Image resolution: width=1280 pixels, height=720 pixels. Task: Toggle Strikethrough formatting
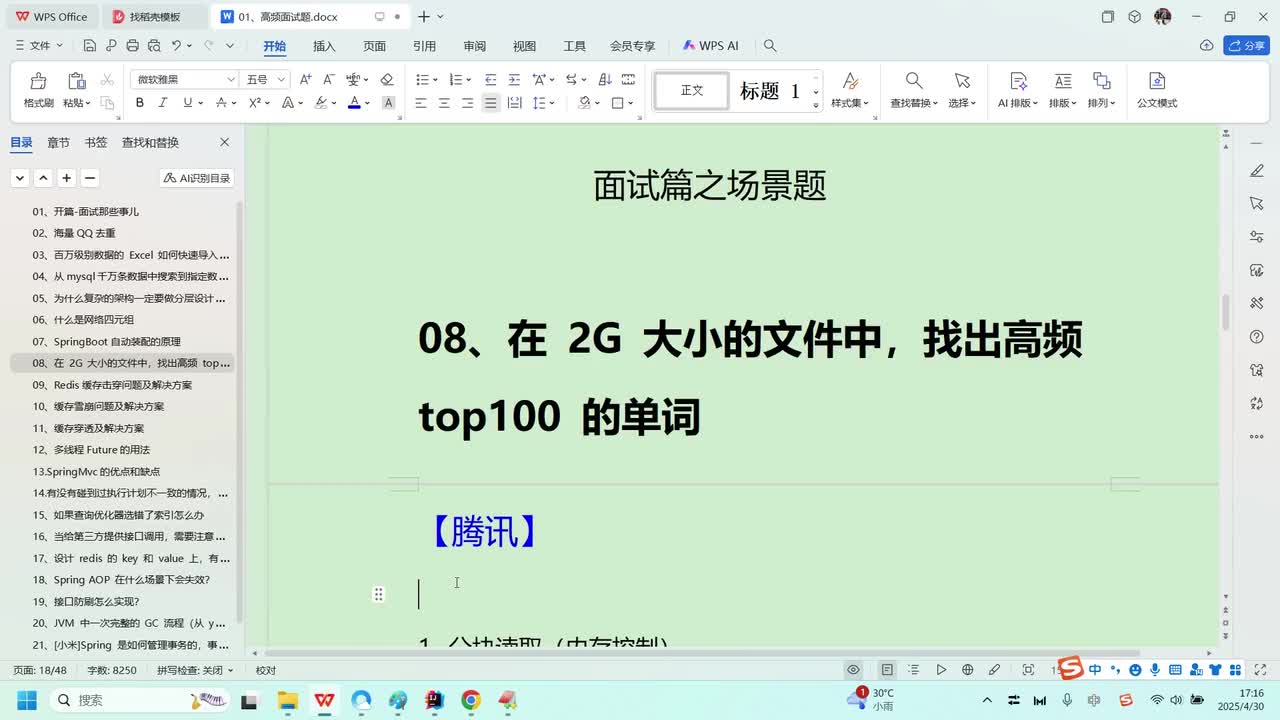pyautogui.click(x=221, y=103)
